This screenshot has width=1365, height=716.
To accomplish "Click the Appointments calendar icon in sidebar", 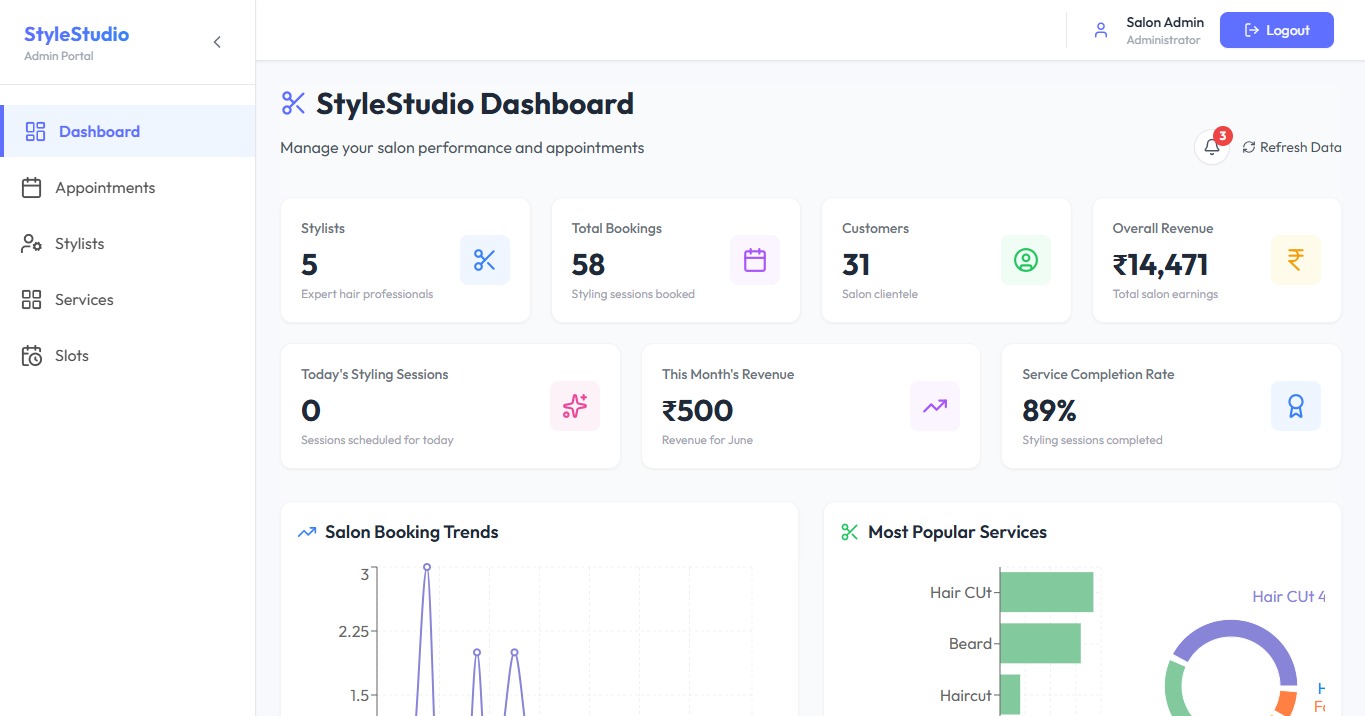I will tap(32, 187).
